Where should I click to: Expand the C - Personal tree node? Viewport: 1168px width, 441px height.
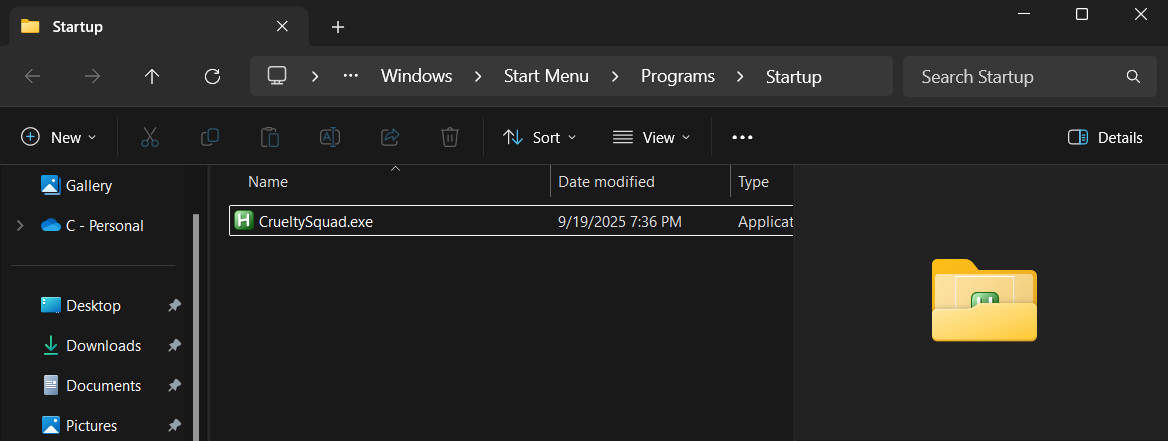tap(20, 226)
